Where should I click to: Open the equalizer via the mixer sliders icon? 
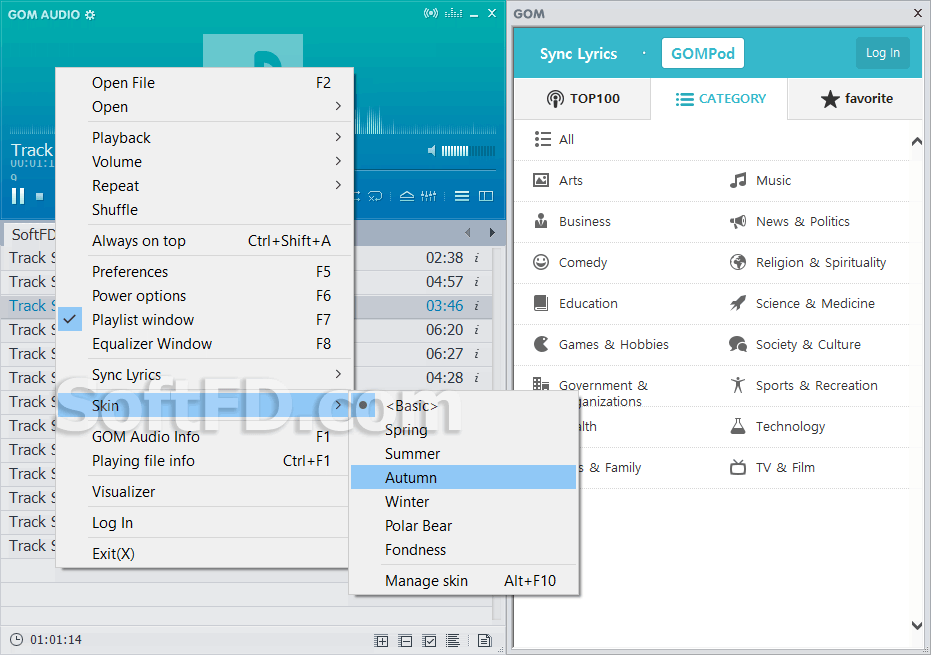429,196
